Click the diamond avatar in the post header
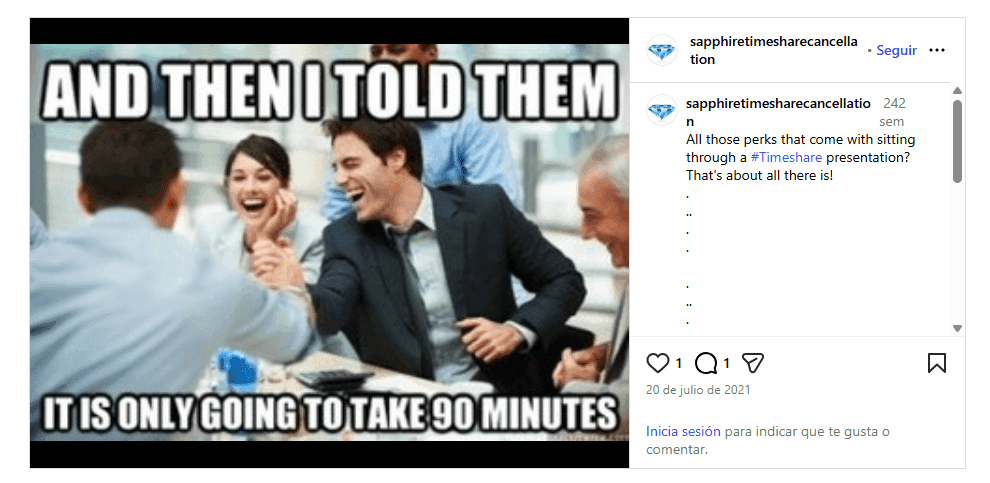The height and width of the screenshot is (483, 990). click(662, 51)
